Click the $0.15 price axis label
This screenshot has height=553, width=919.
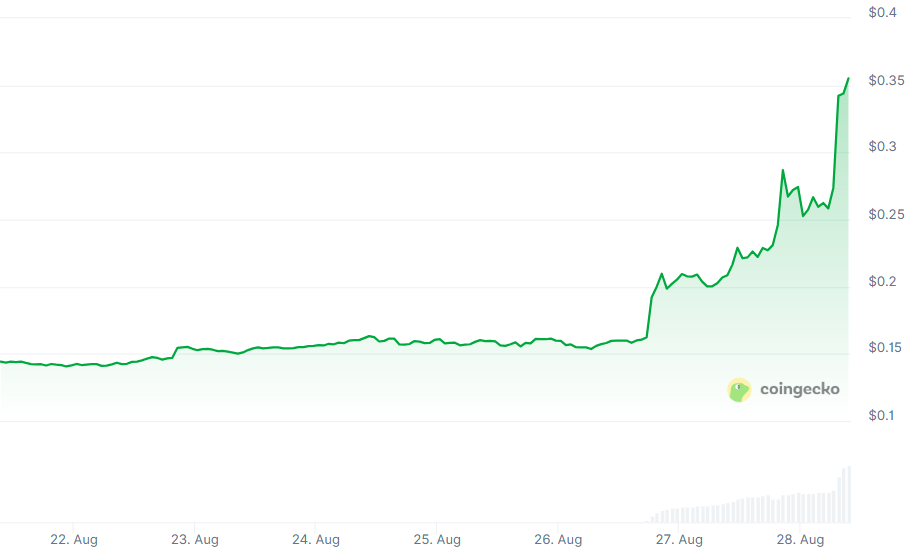tap(886, 348)
